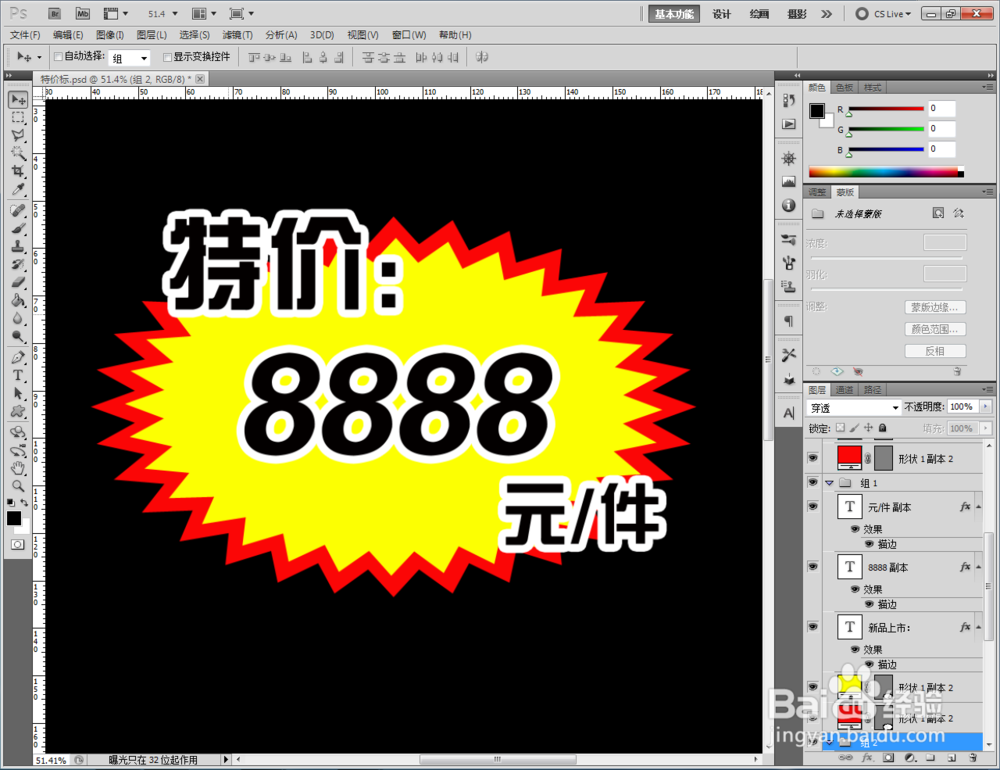Image resolution: width=1000 pixels, height=770 pixels.
Task: Select the Type tool in the toolbar
Action: point(17,375)
